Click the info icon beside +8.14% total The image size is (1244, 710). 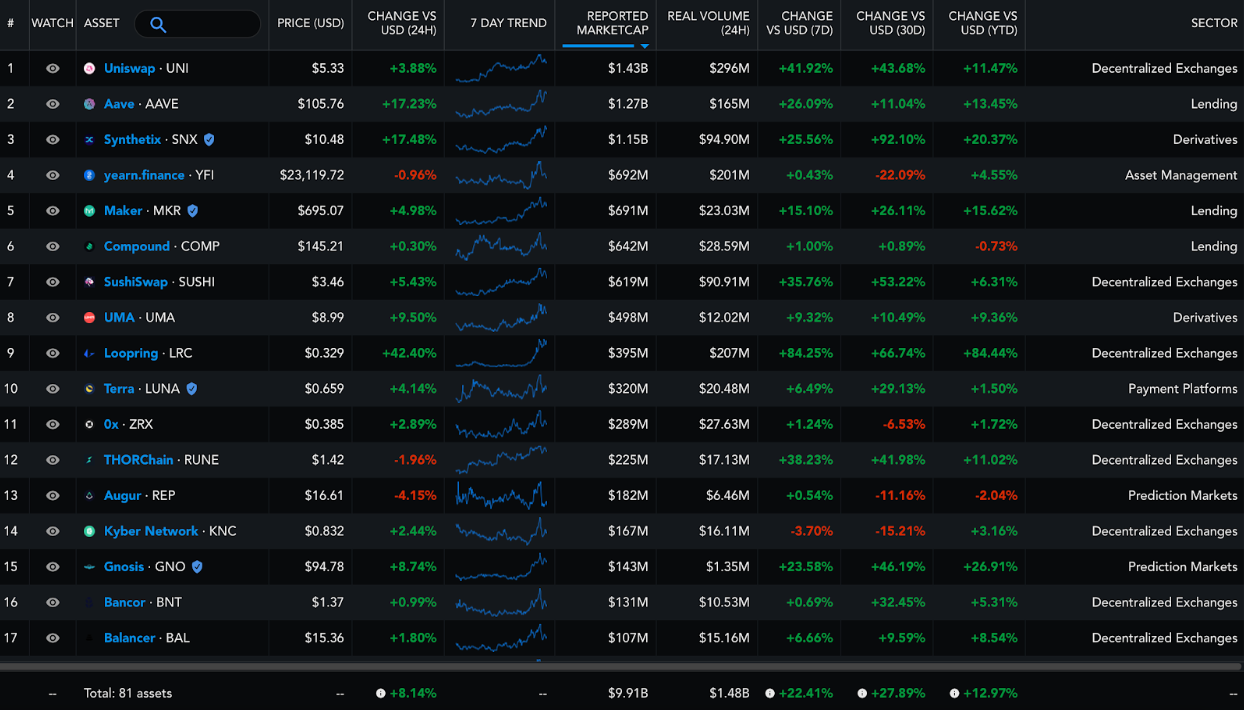[x=381, y=693]
